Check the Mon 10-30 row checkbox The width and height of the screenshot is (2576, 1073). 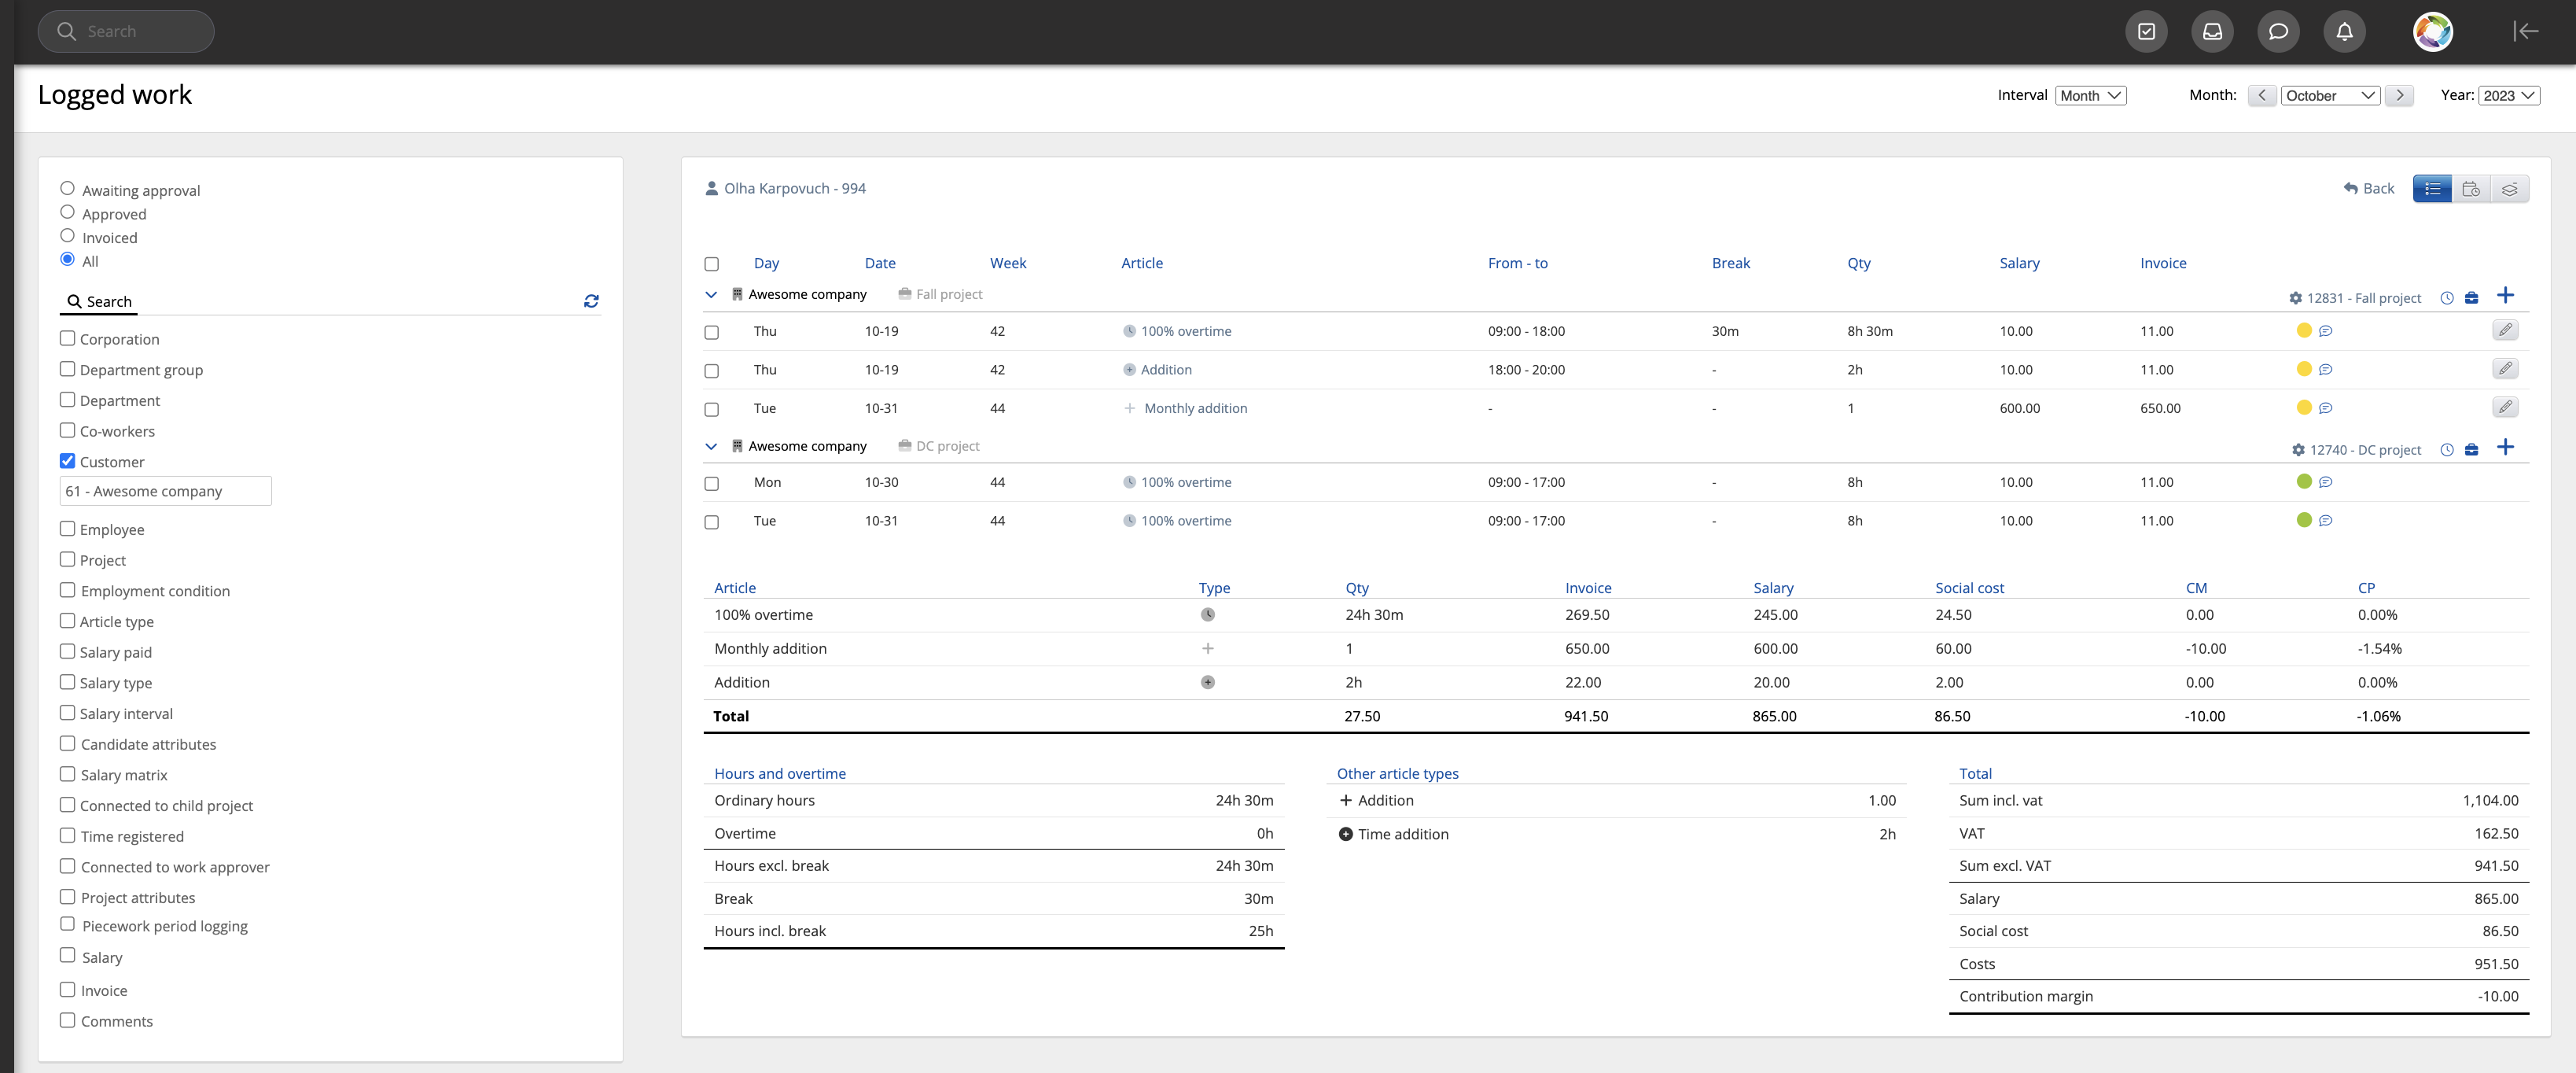pos(711,483)
